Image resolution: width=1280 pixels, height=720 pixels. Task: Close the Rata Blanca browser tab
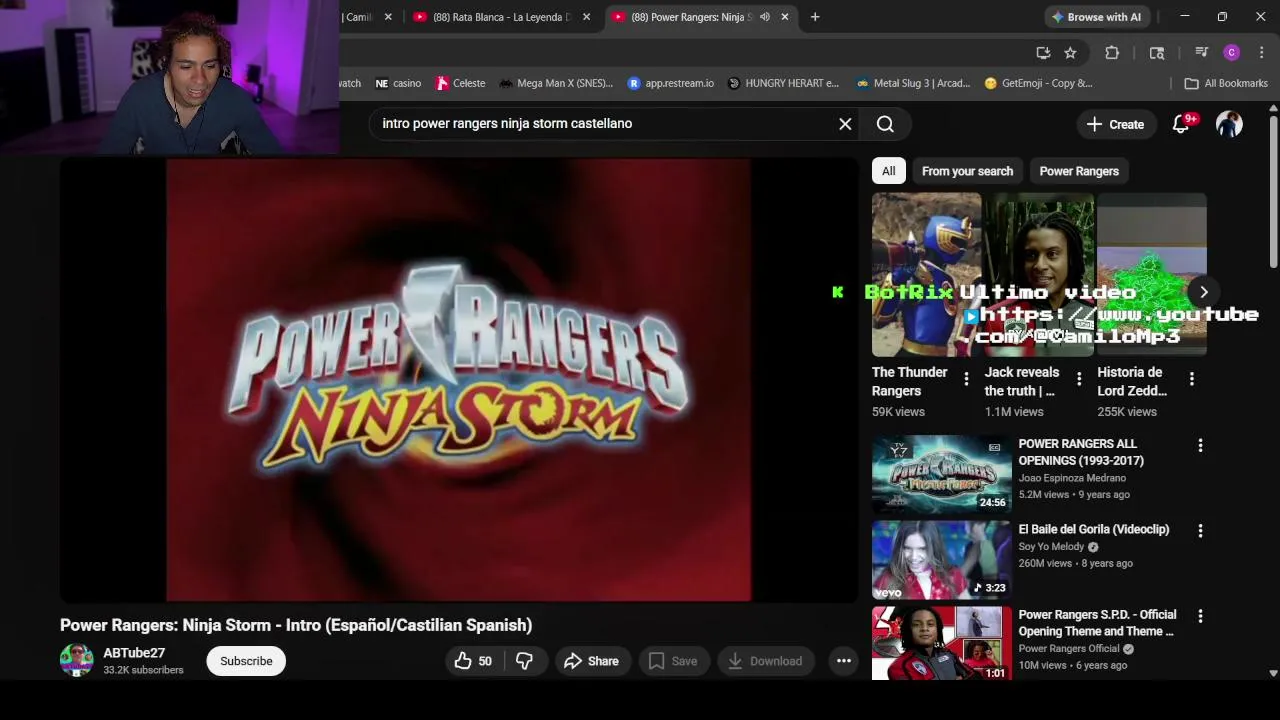pos(587,17)
